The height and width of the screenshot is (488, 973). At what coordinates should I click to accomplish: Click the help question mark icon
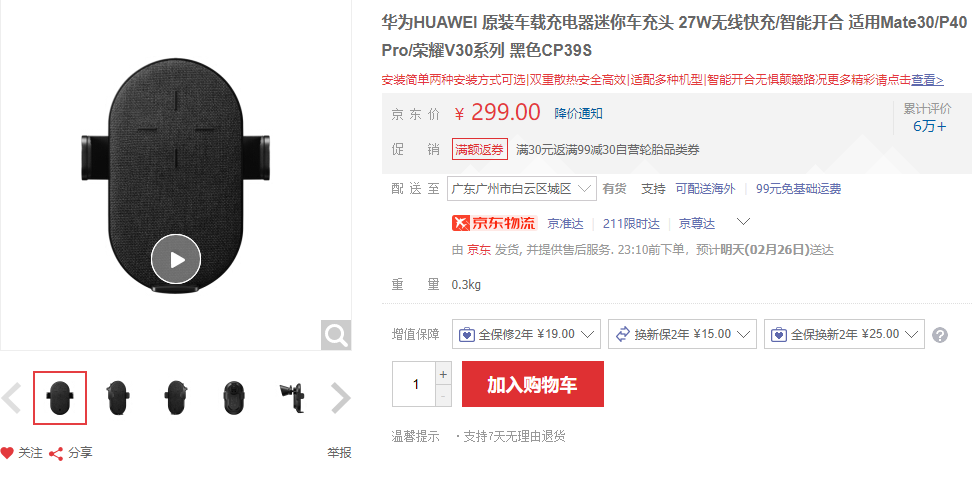click(940, 335)
